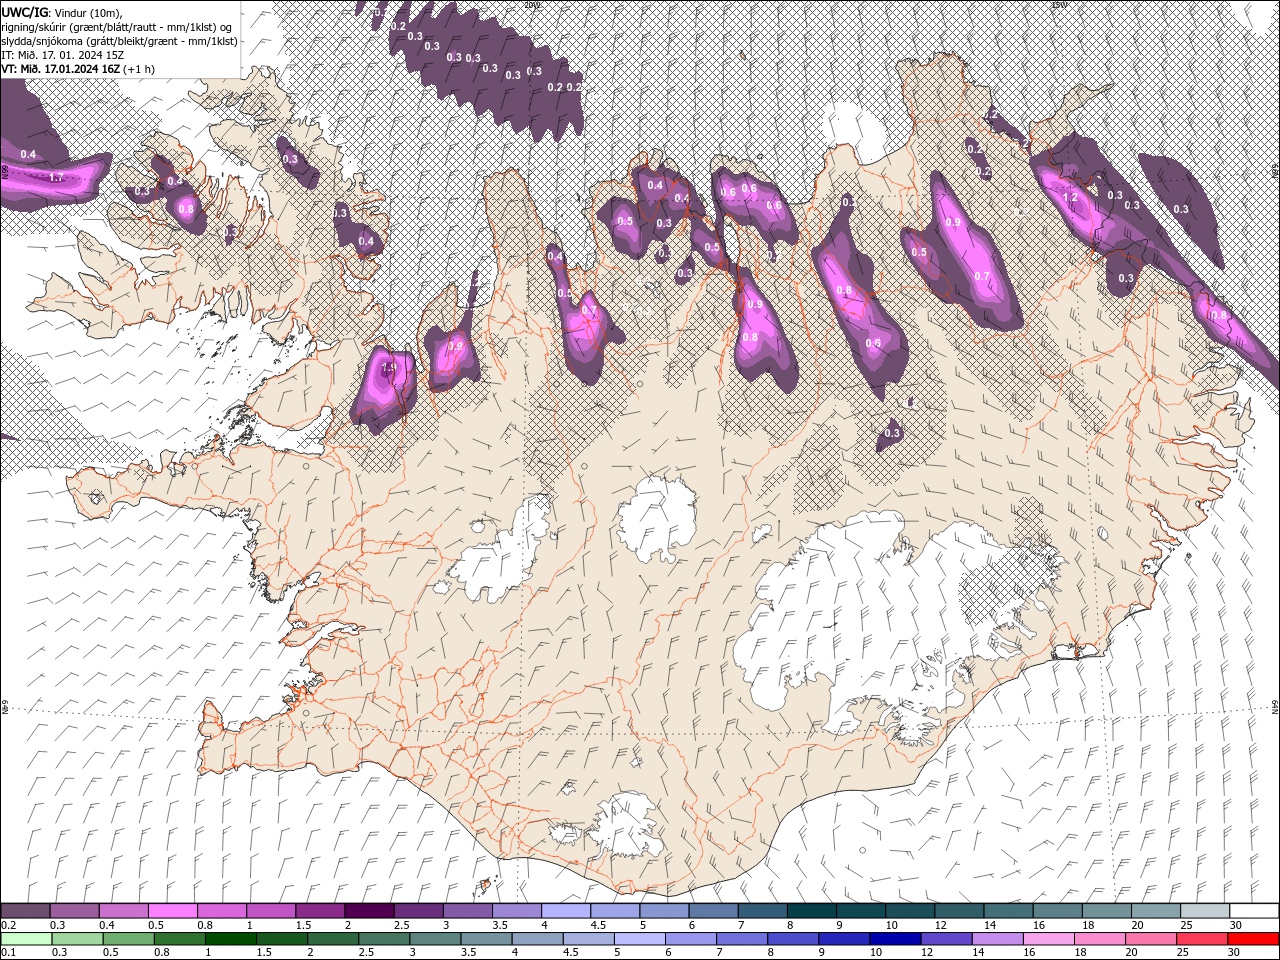Click the 1.7 precipitation value on map

click(56, 177)
